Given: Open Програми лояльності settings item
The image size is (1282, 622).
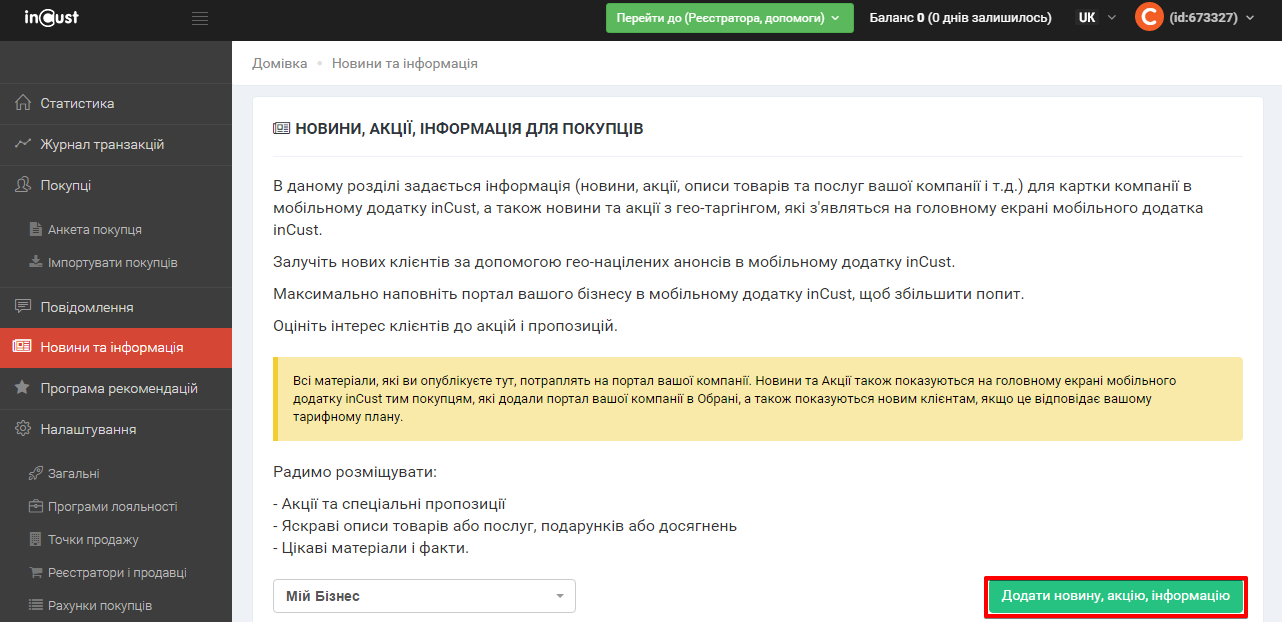Looking at the screenshot, I should point(112,506).
